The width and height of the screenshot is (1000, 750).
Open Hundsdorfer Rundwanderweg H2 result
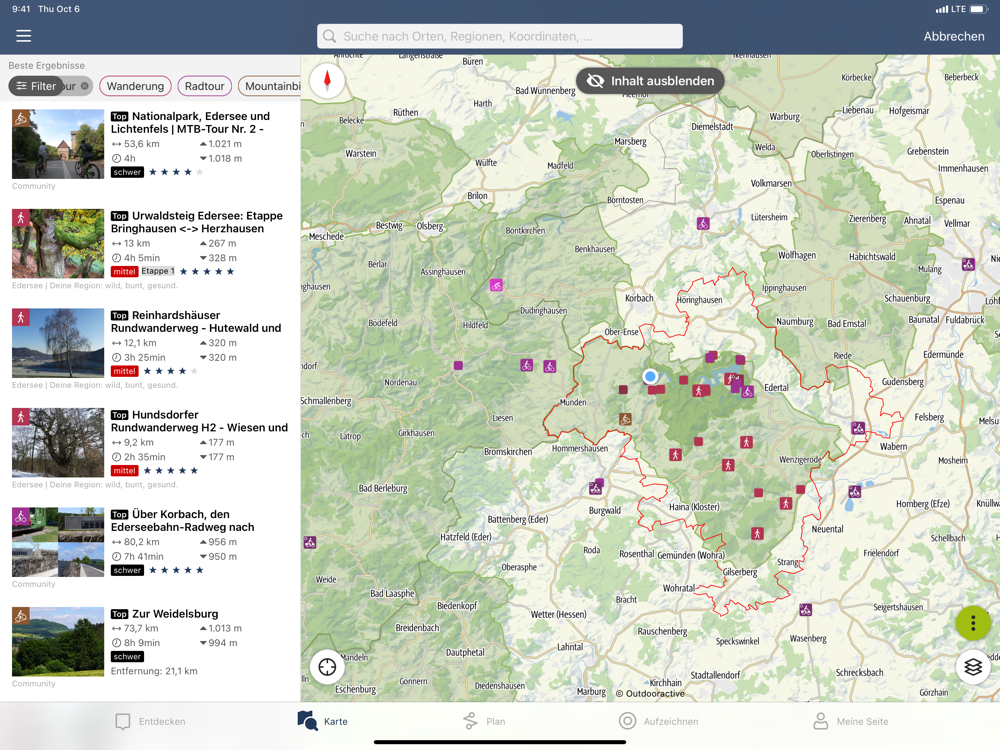(x=150, y=446)
